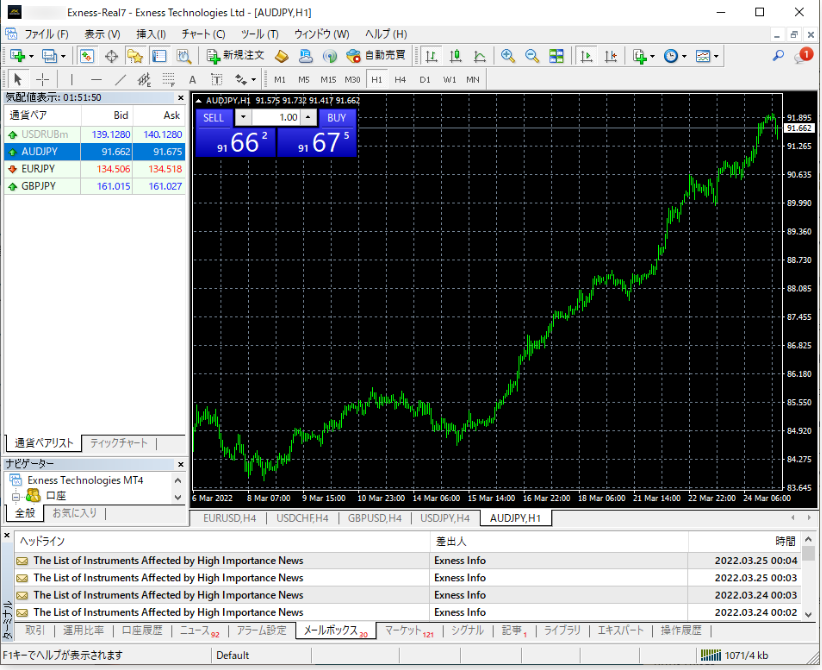
Task: Toggle chart auto scroll icon
Action: [x=587, y=56]
